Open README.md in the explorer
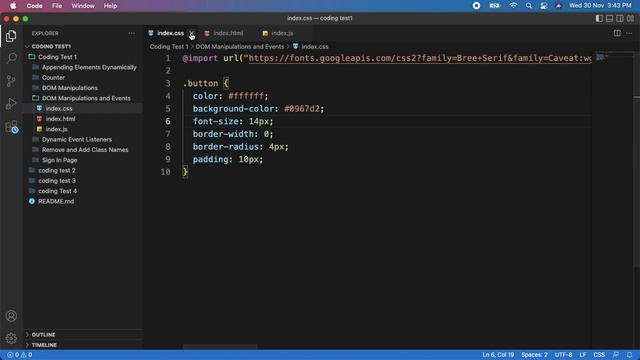640x360 pixels. 83,201
